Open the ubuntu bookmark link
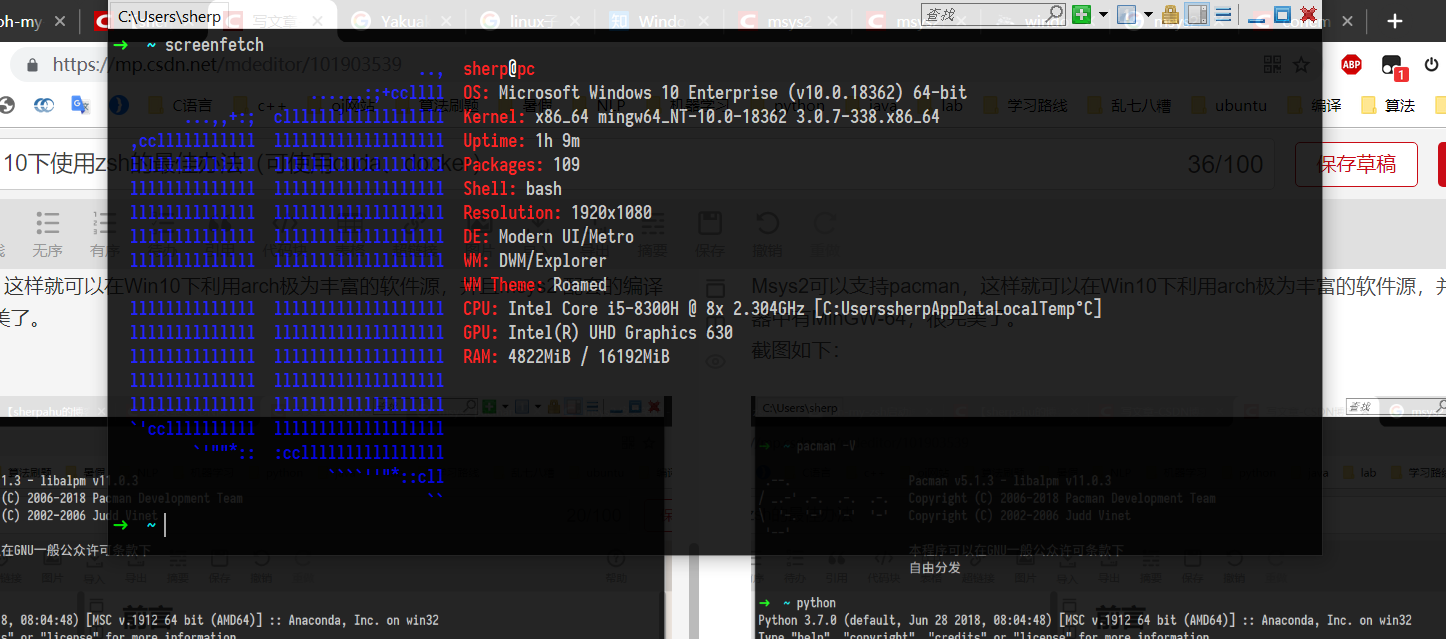The image size is (1446, 639). pos(1240,105)
